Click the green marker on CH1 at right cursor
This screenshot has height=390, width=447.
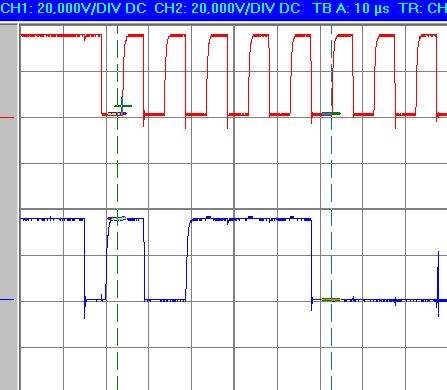point(331,114)
